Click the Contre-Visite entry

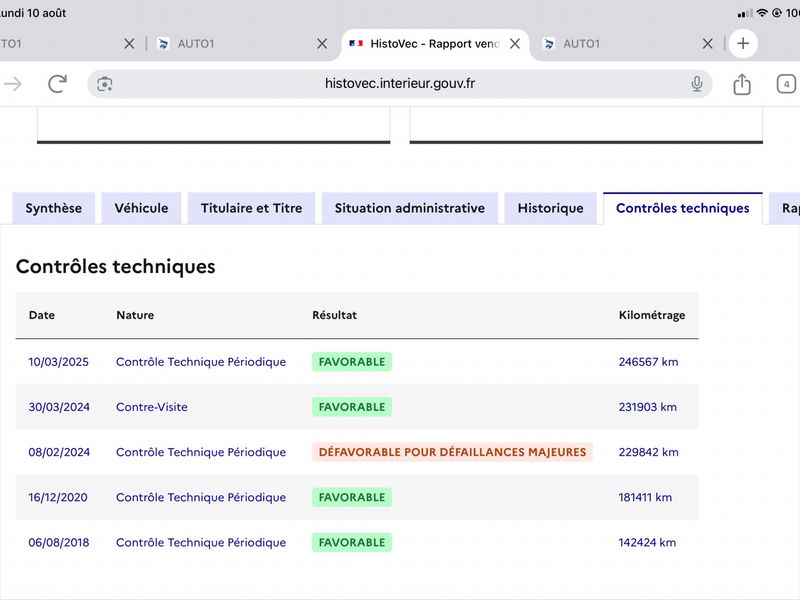coord(152,407)
